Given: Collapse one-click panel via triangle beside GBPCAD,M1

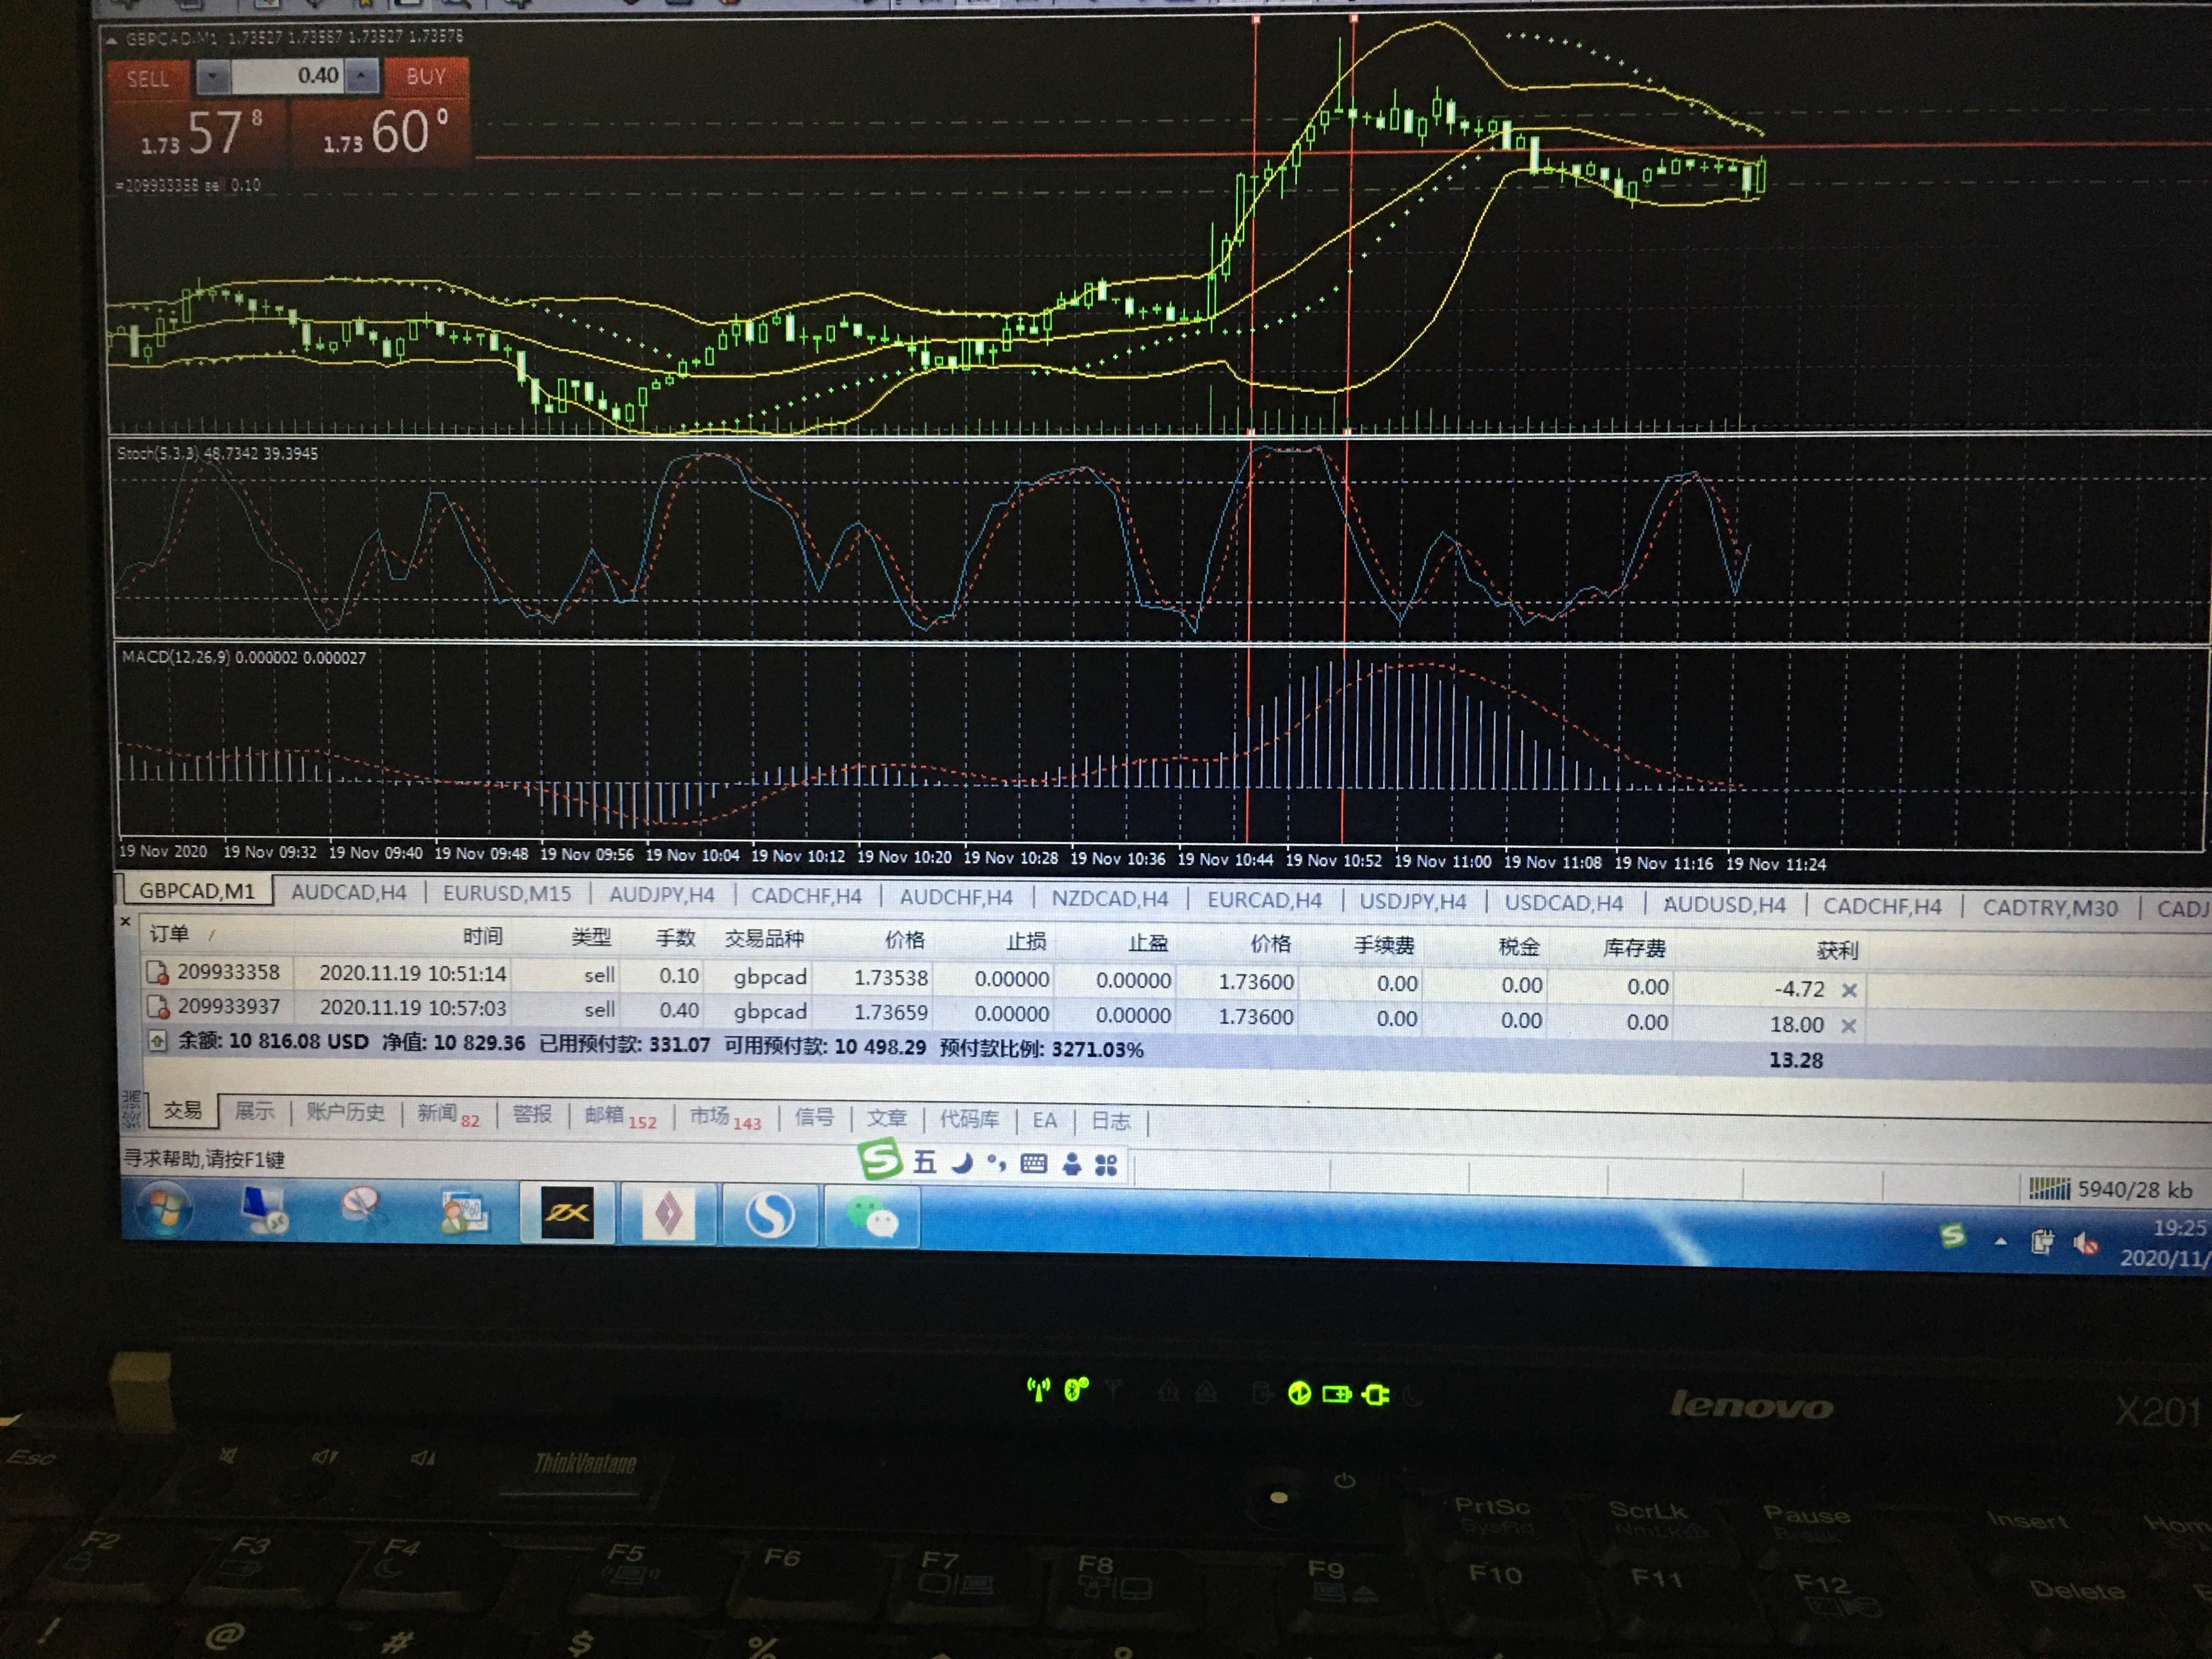Looking at the screenshot, I should pos(112,40).
